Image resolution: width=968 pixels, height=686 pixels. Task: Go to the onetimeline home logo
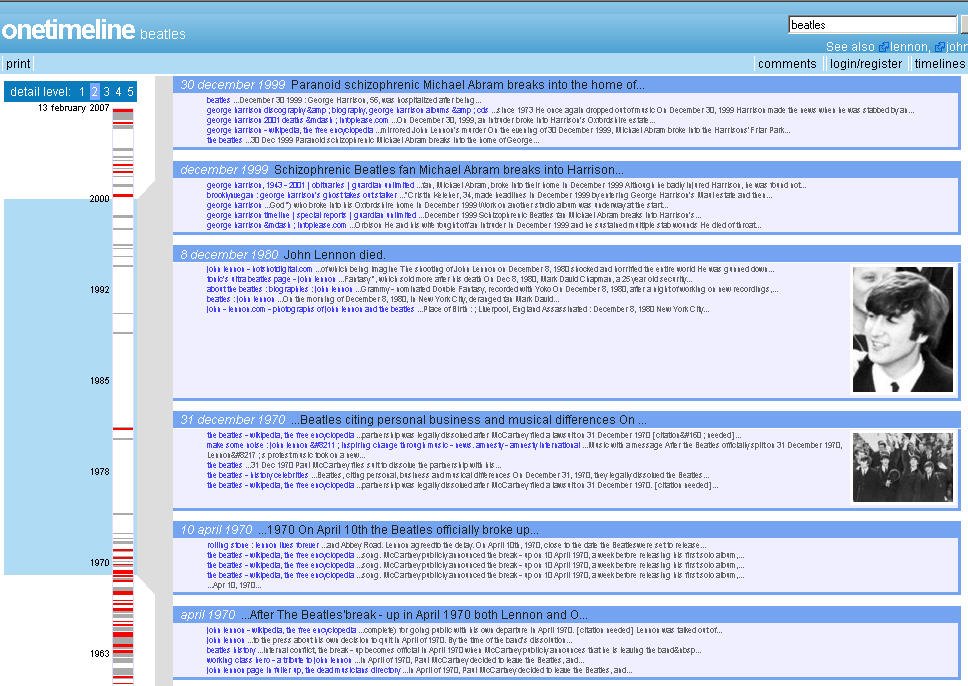[68, 30]
